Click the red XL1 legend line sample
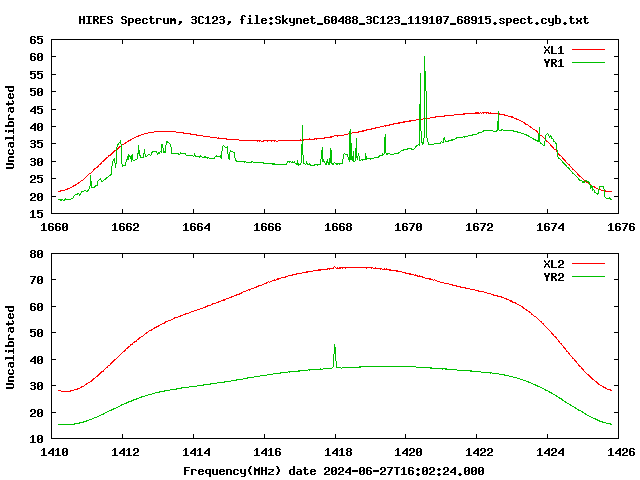640x480 pixels. (588, 50)
